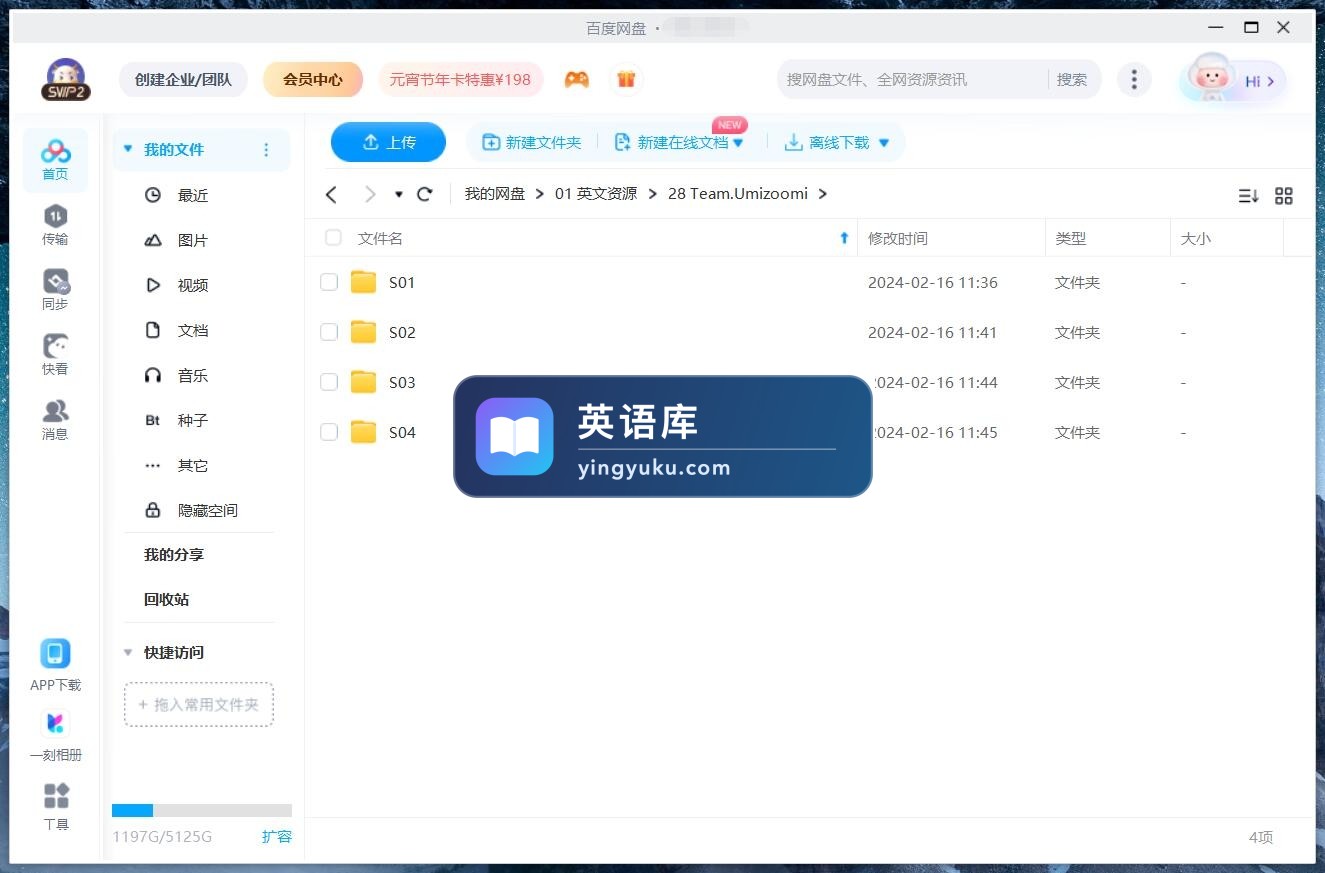The image size is (1325, 873).
Task: Open the 首页 home icon in sidebar
Action: click(55, 159)
